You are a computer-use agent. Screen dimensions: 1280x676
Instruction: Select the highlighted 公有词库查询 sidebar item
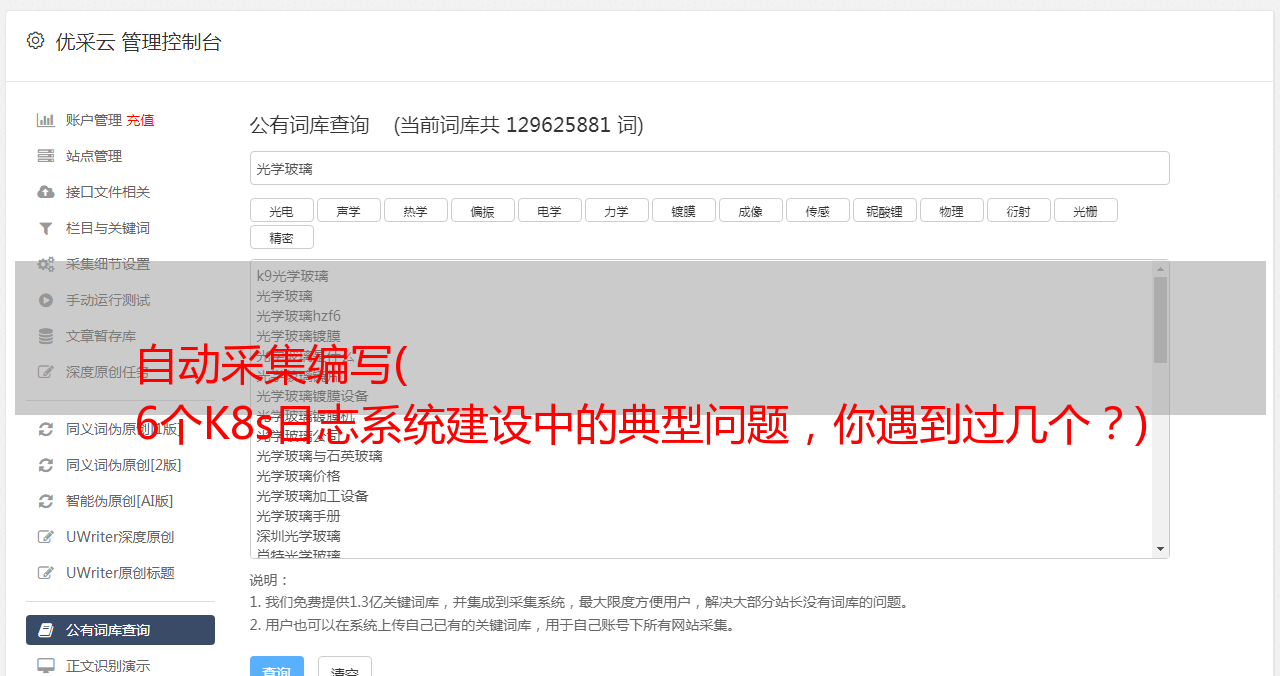(x=120, y=630)
